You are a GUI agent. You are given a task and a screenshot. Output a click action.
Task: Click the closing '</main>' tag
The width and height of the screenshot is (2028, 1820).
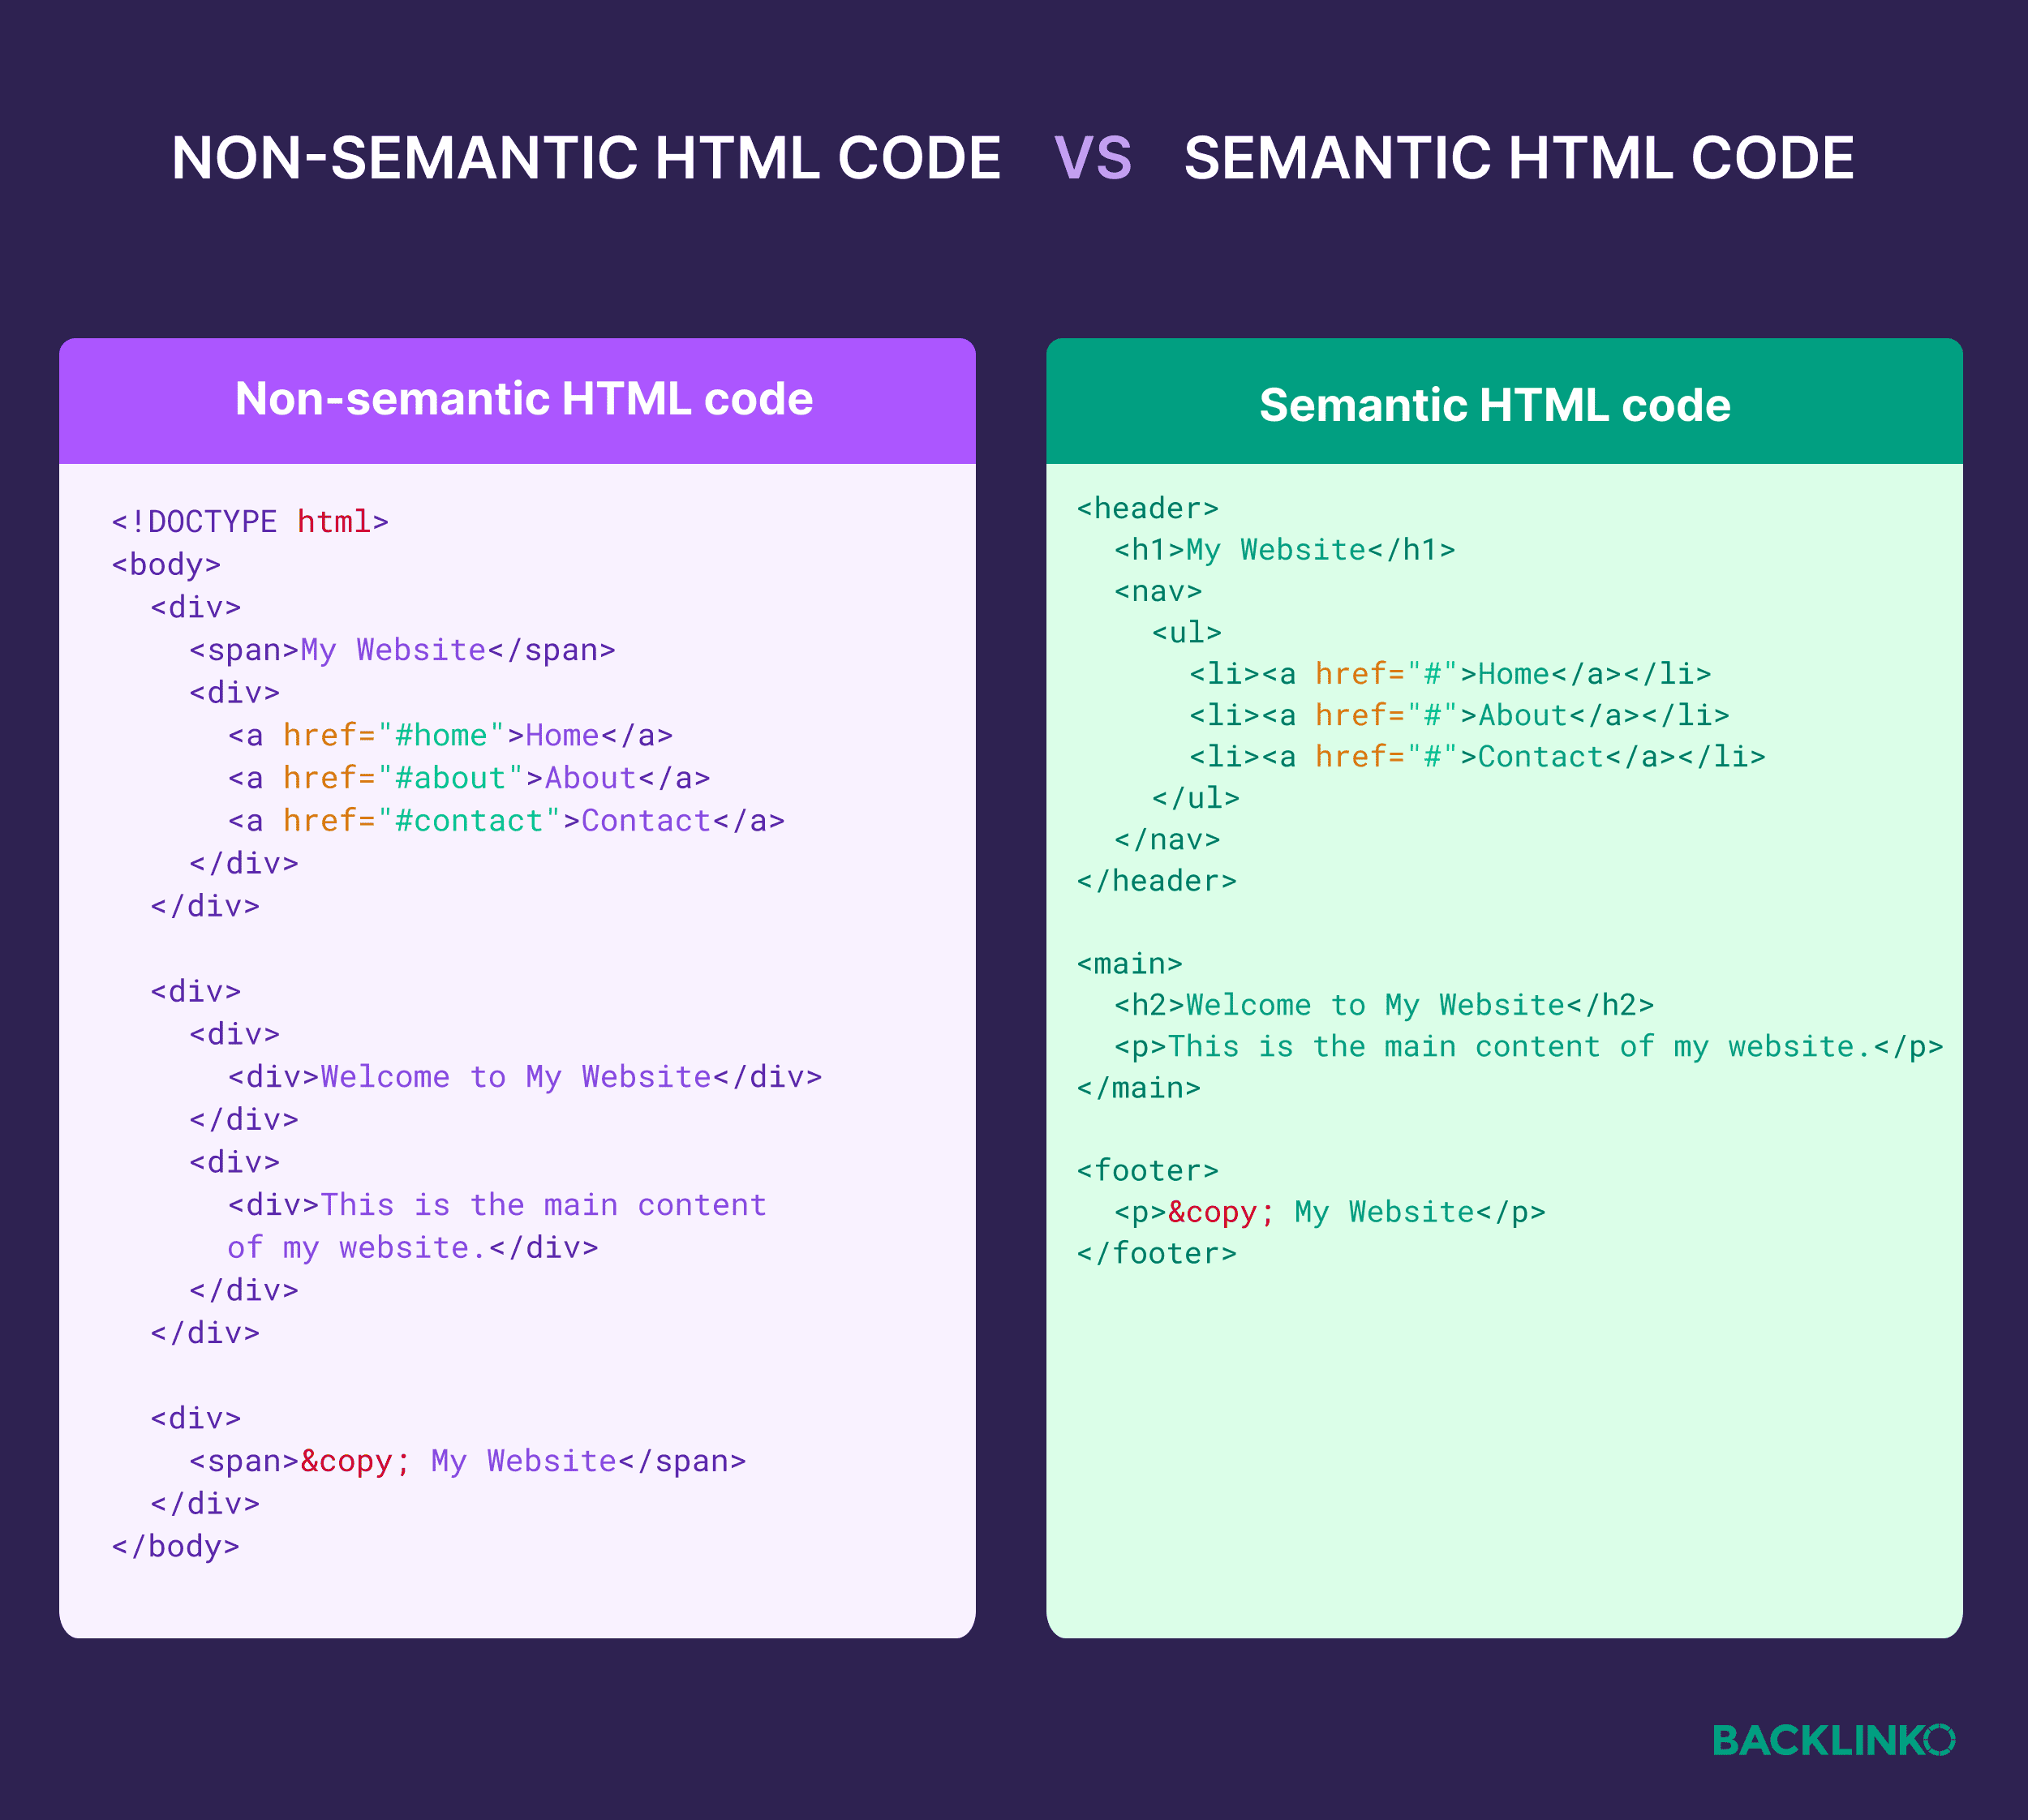1139,1088
